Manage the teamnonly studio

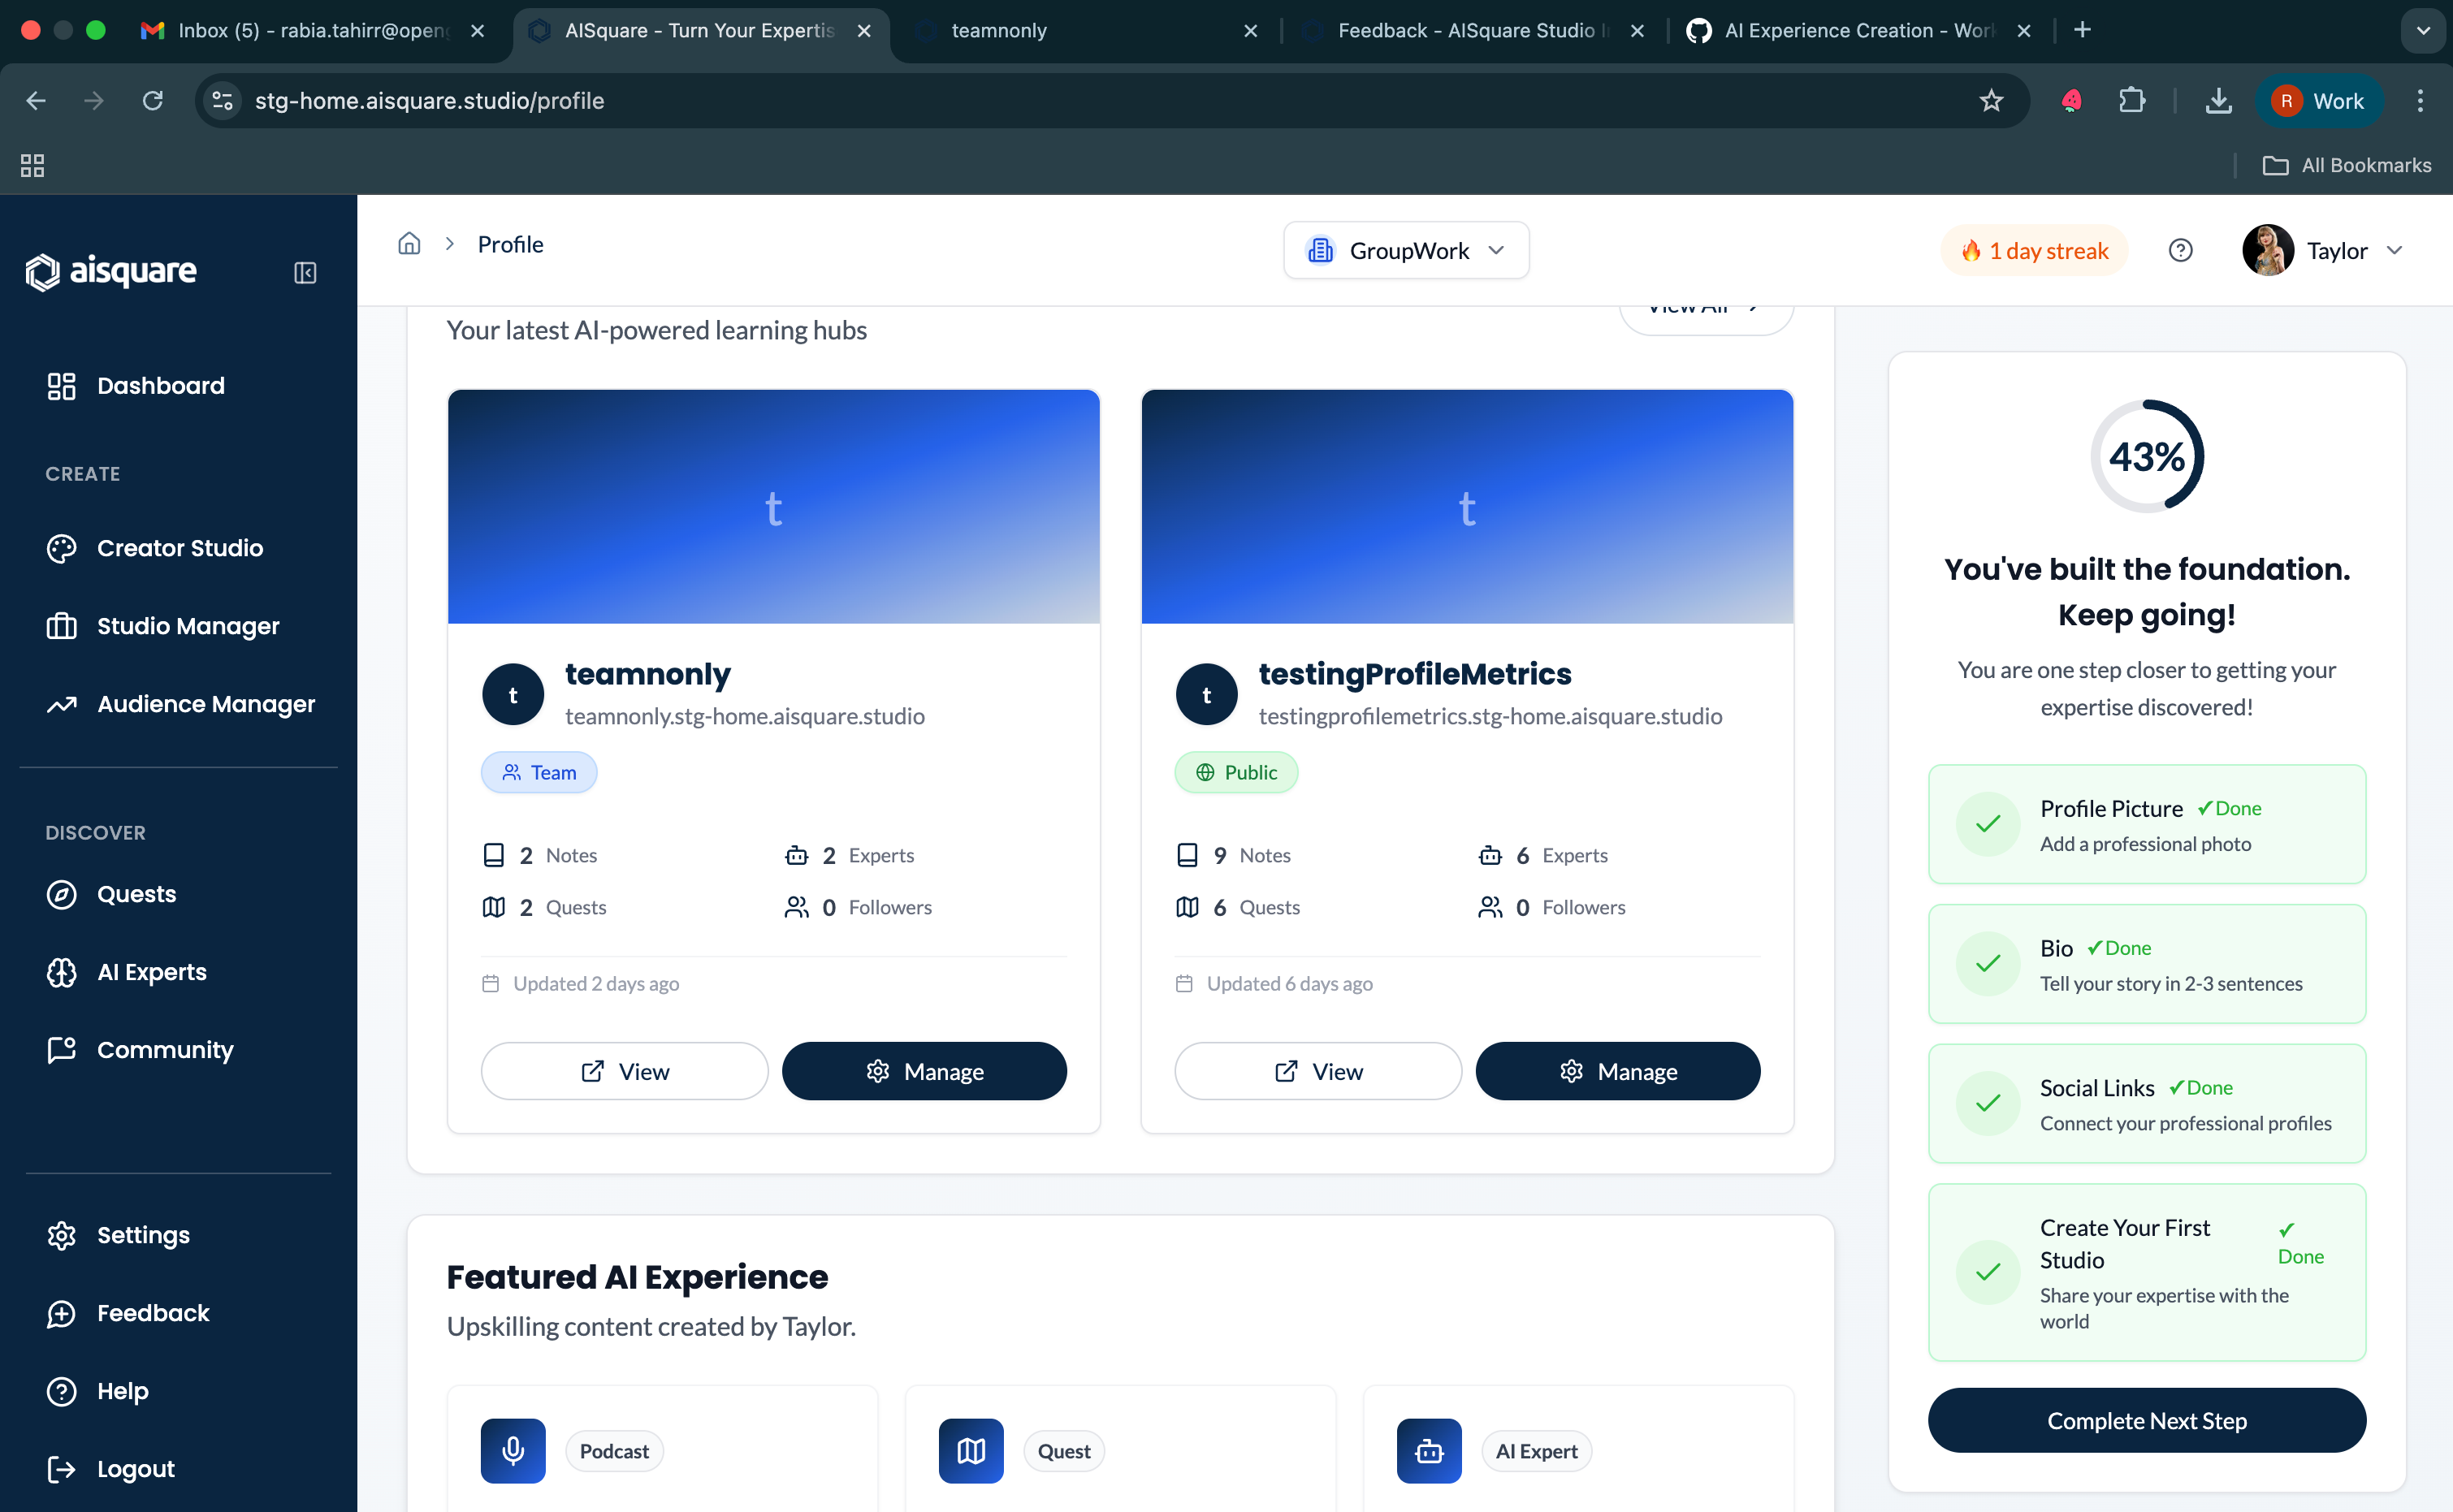click(924, 1071)
